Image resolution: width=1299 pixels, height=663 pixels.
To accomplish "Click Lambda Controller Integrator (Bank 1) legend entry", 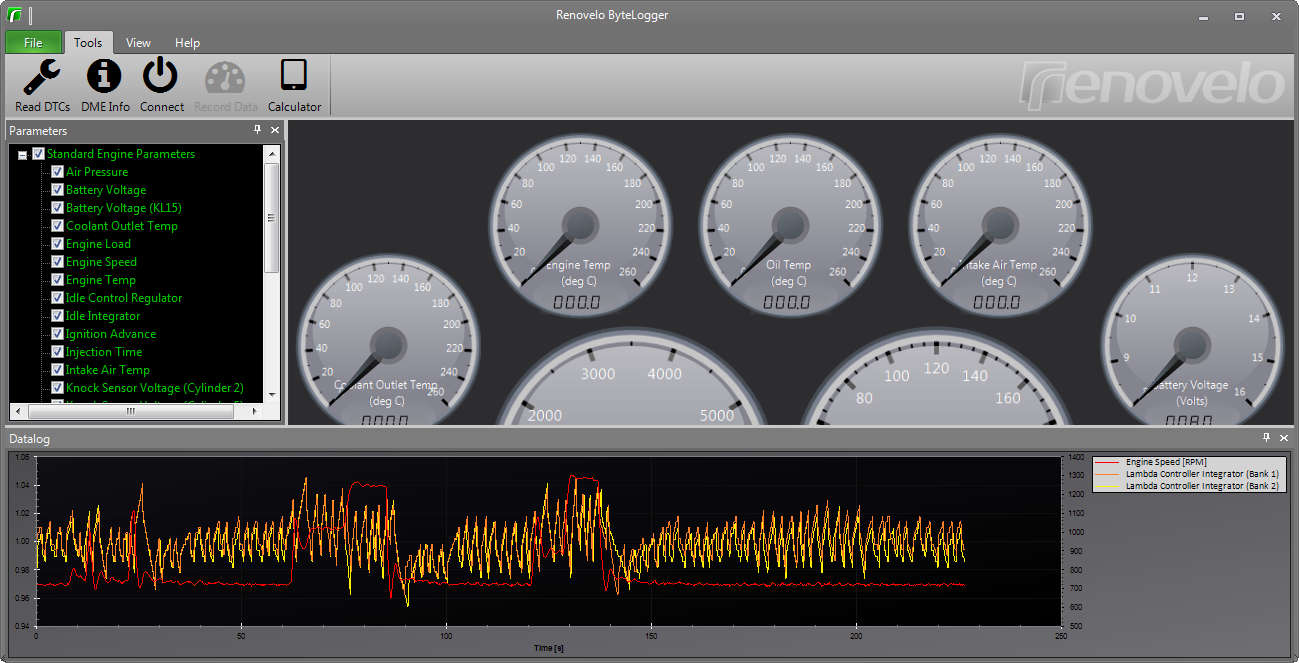I will coord(1188,474).
